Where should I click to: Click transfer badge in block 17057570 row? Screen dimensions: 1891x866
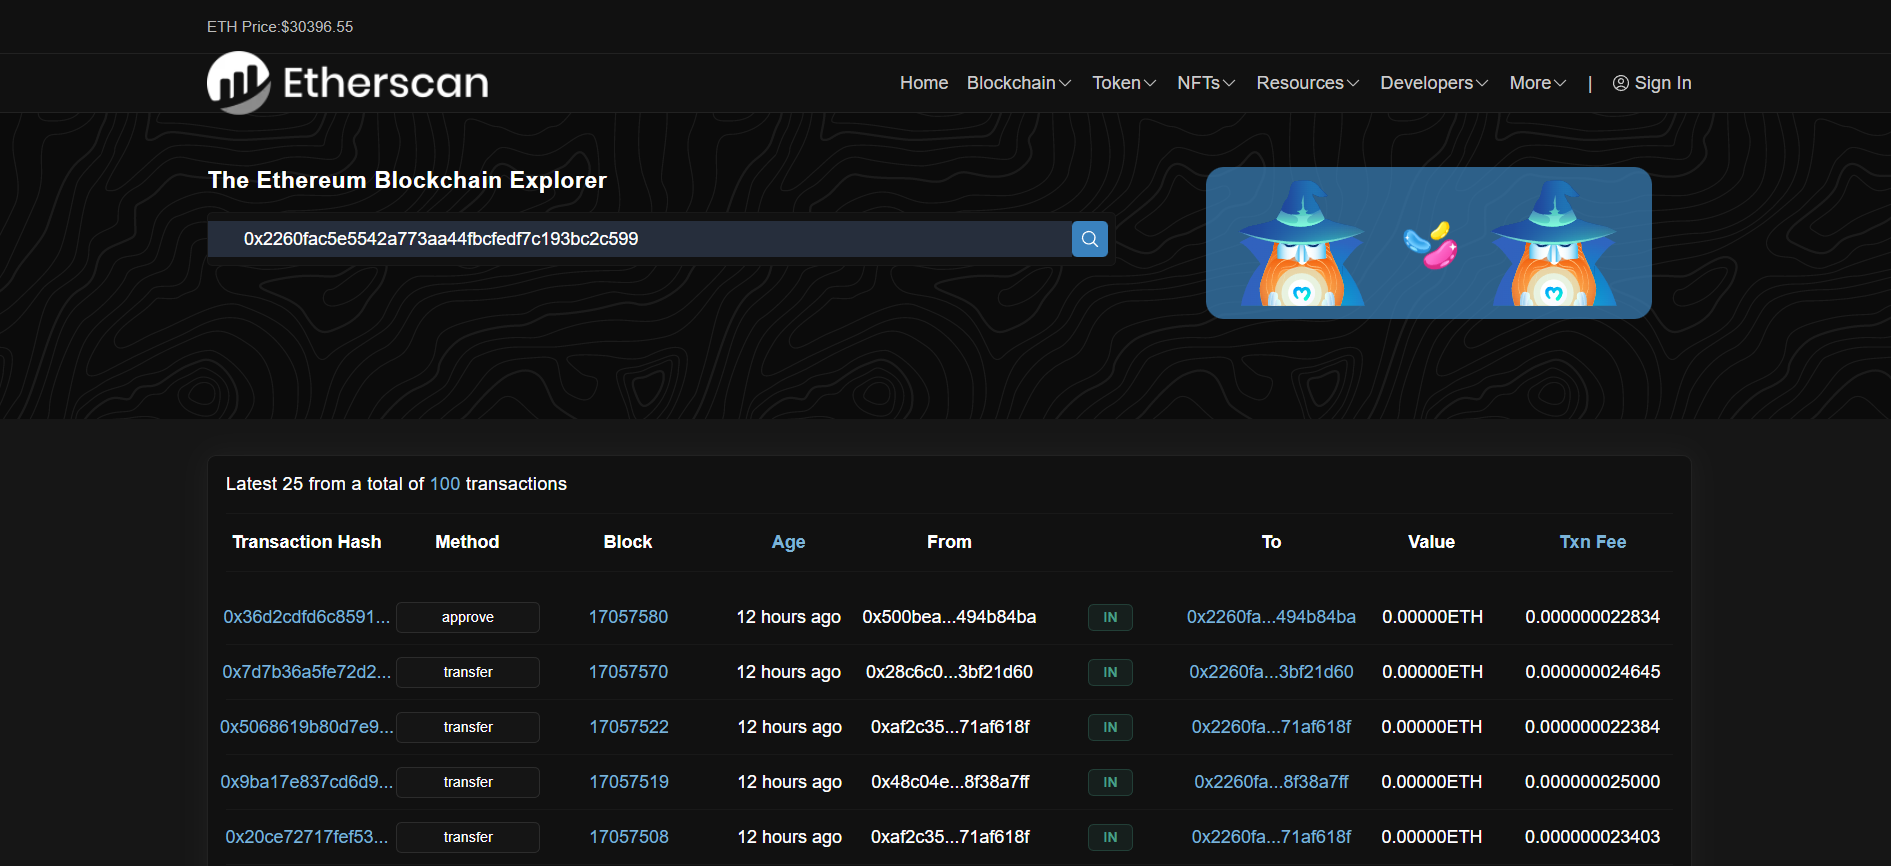point(468,672)
